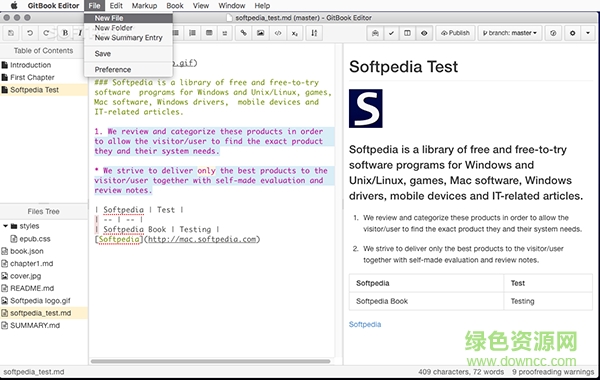Click the Files Tree panel header
This screenshot has height=380, width=600.
click(43, 212)
